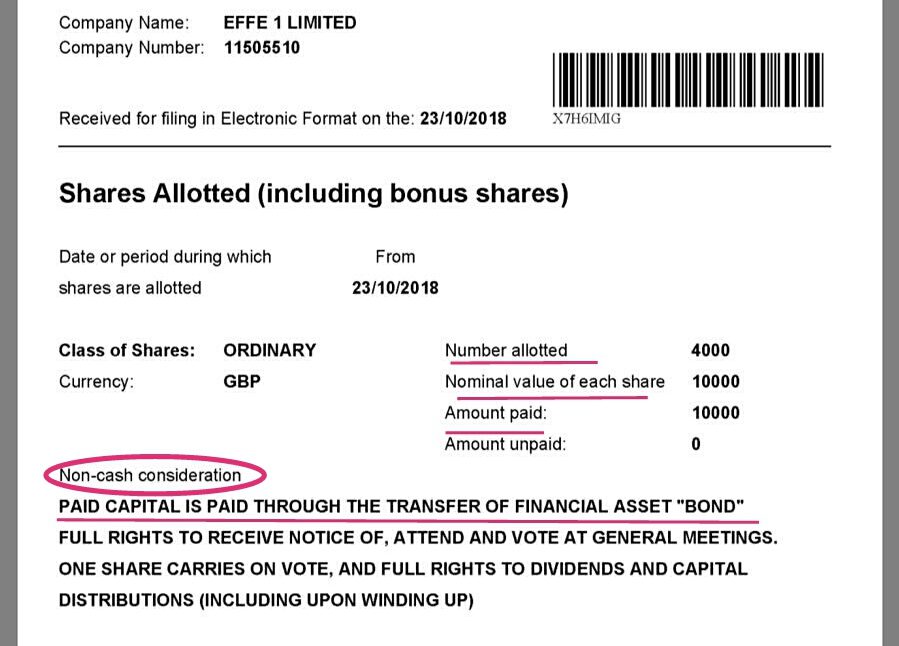Click the underlined Number allotted label
The width and height of the screenshot is (899, 646).
coord(506,350)
